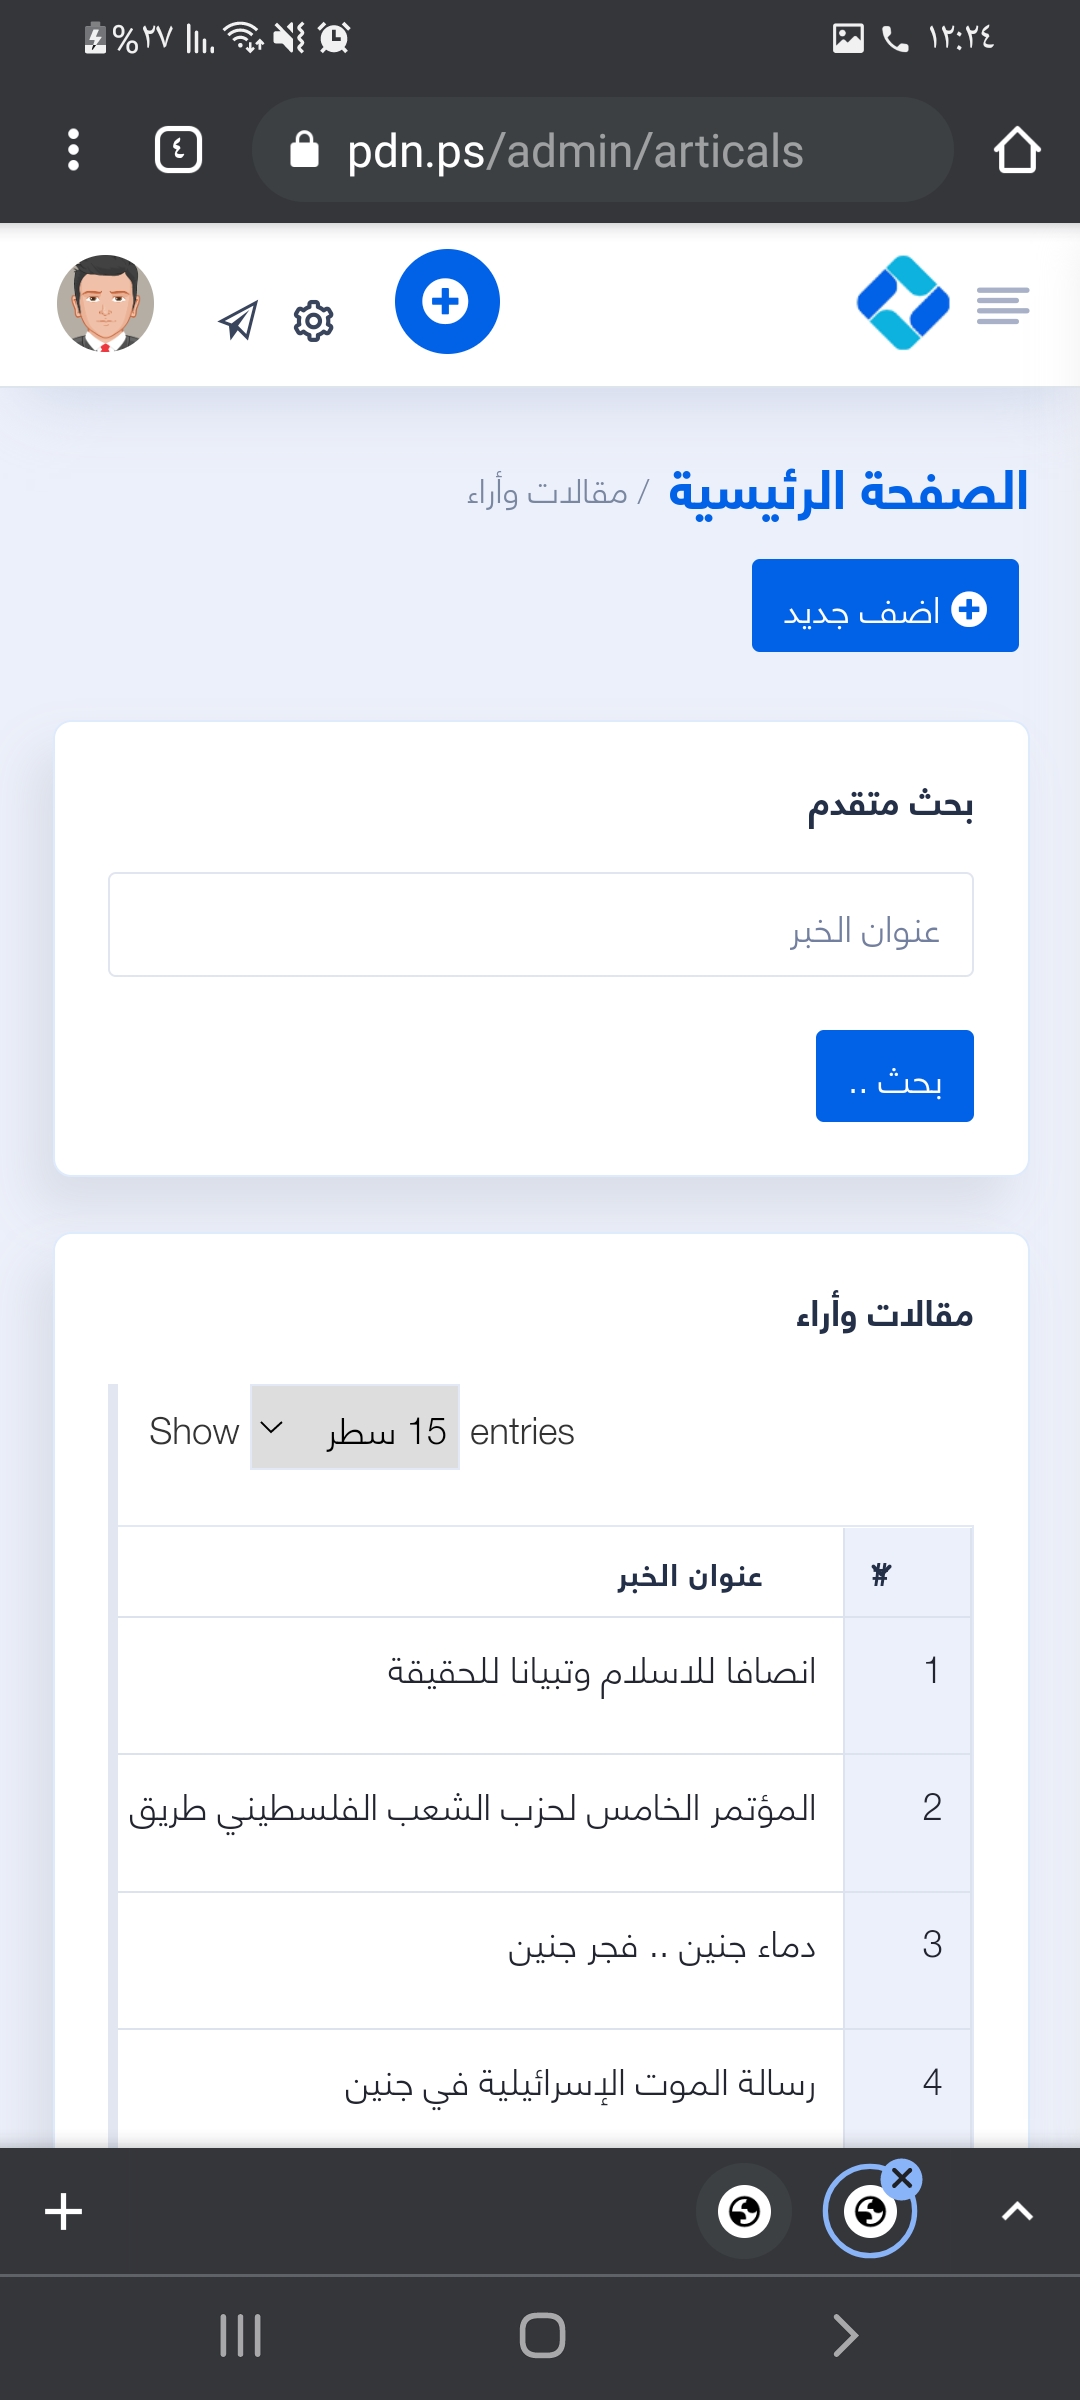This screenshot has height=2400, width=1080.
Task: Open article دماء جنين .. فجر جنين
Action: [x=661, y=1946]
